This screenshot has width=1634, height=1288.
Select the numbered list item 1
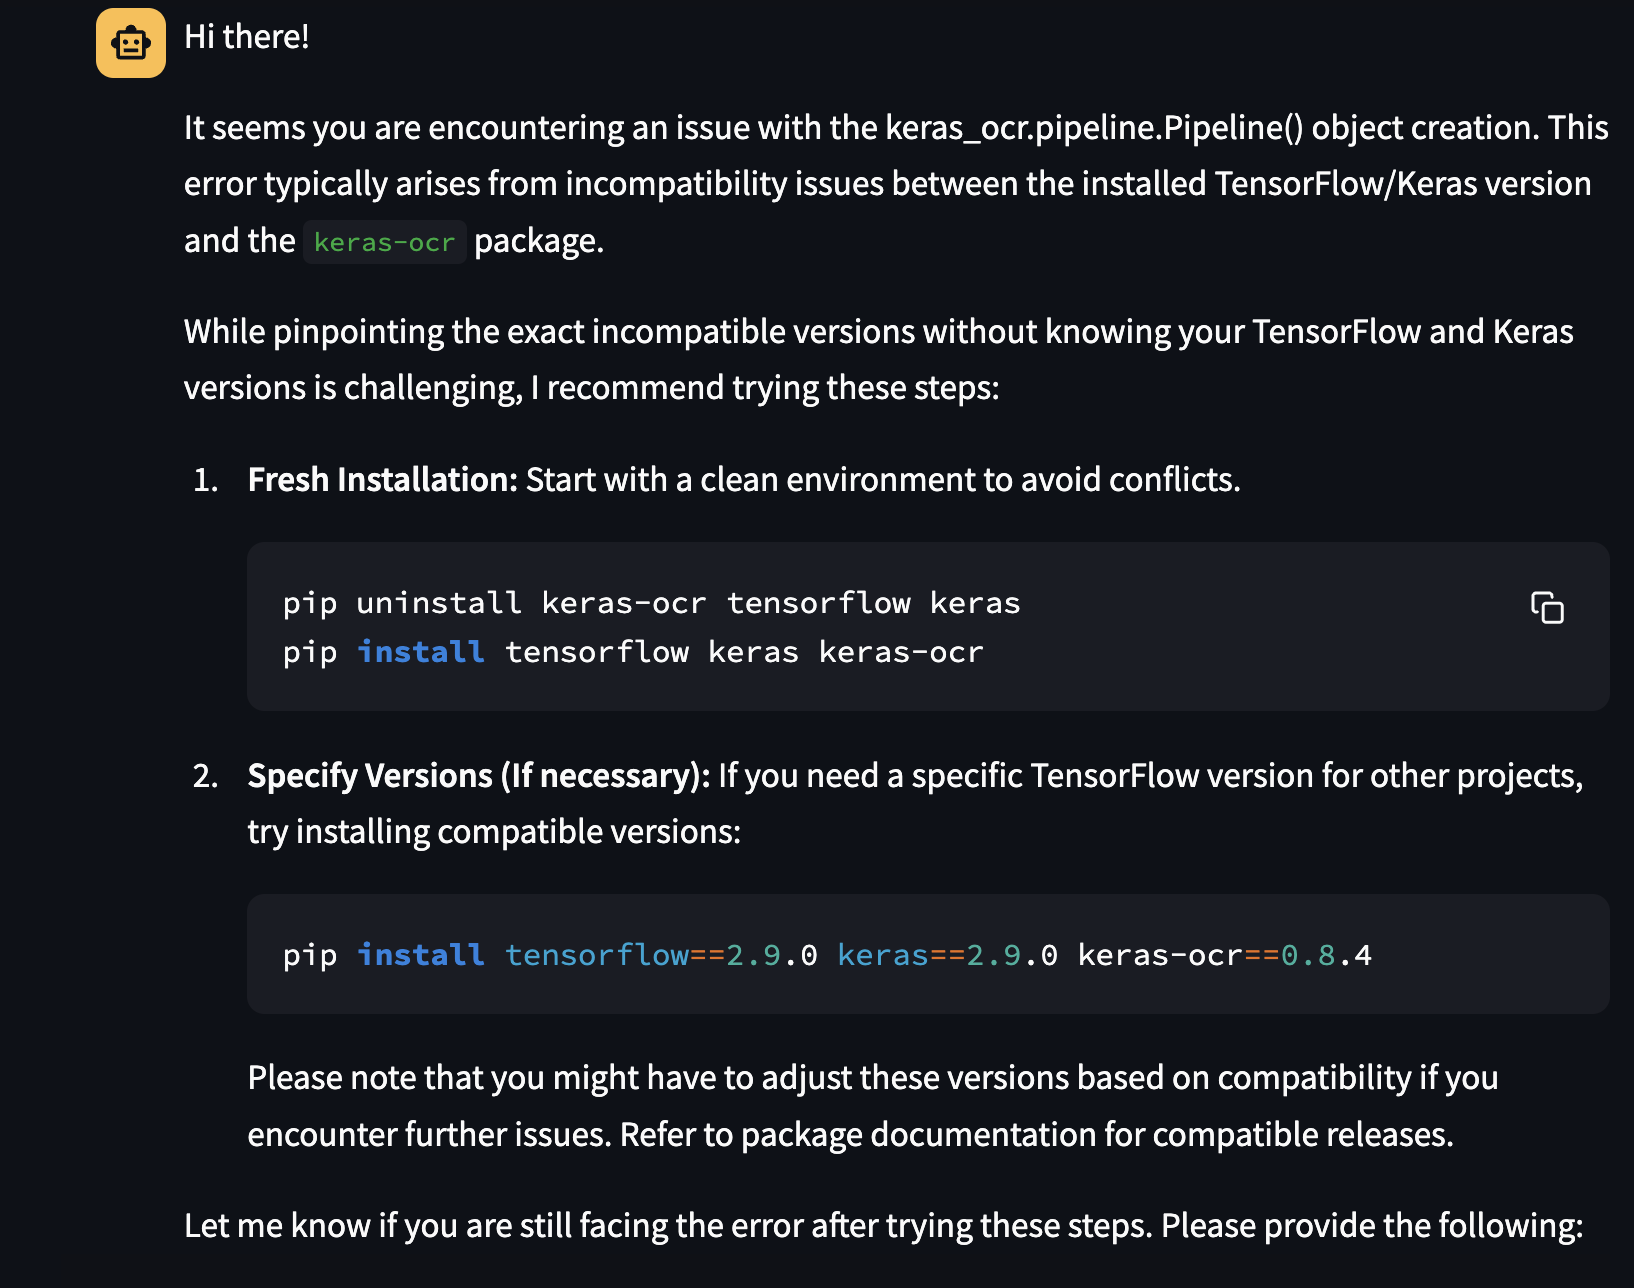203,480
